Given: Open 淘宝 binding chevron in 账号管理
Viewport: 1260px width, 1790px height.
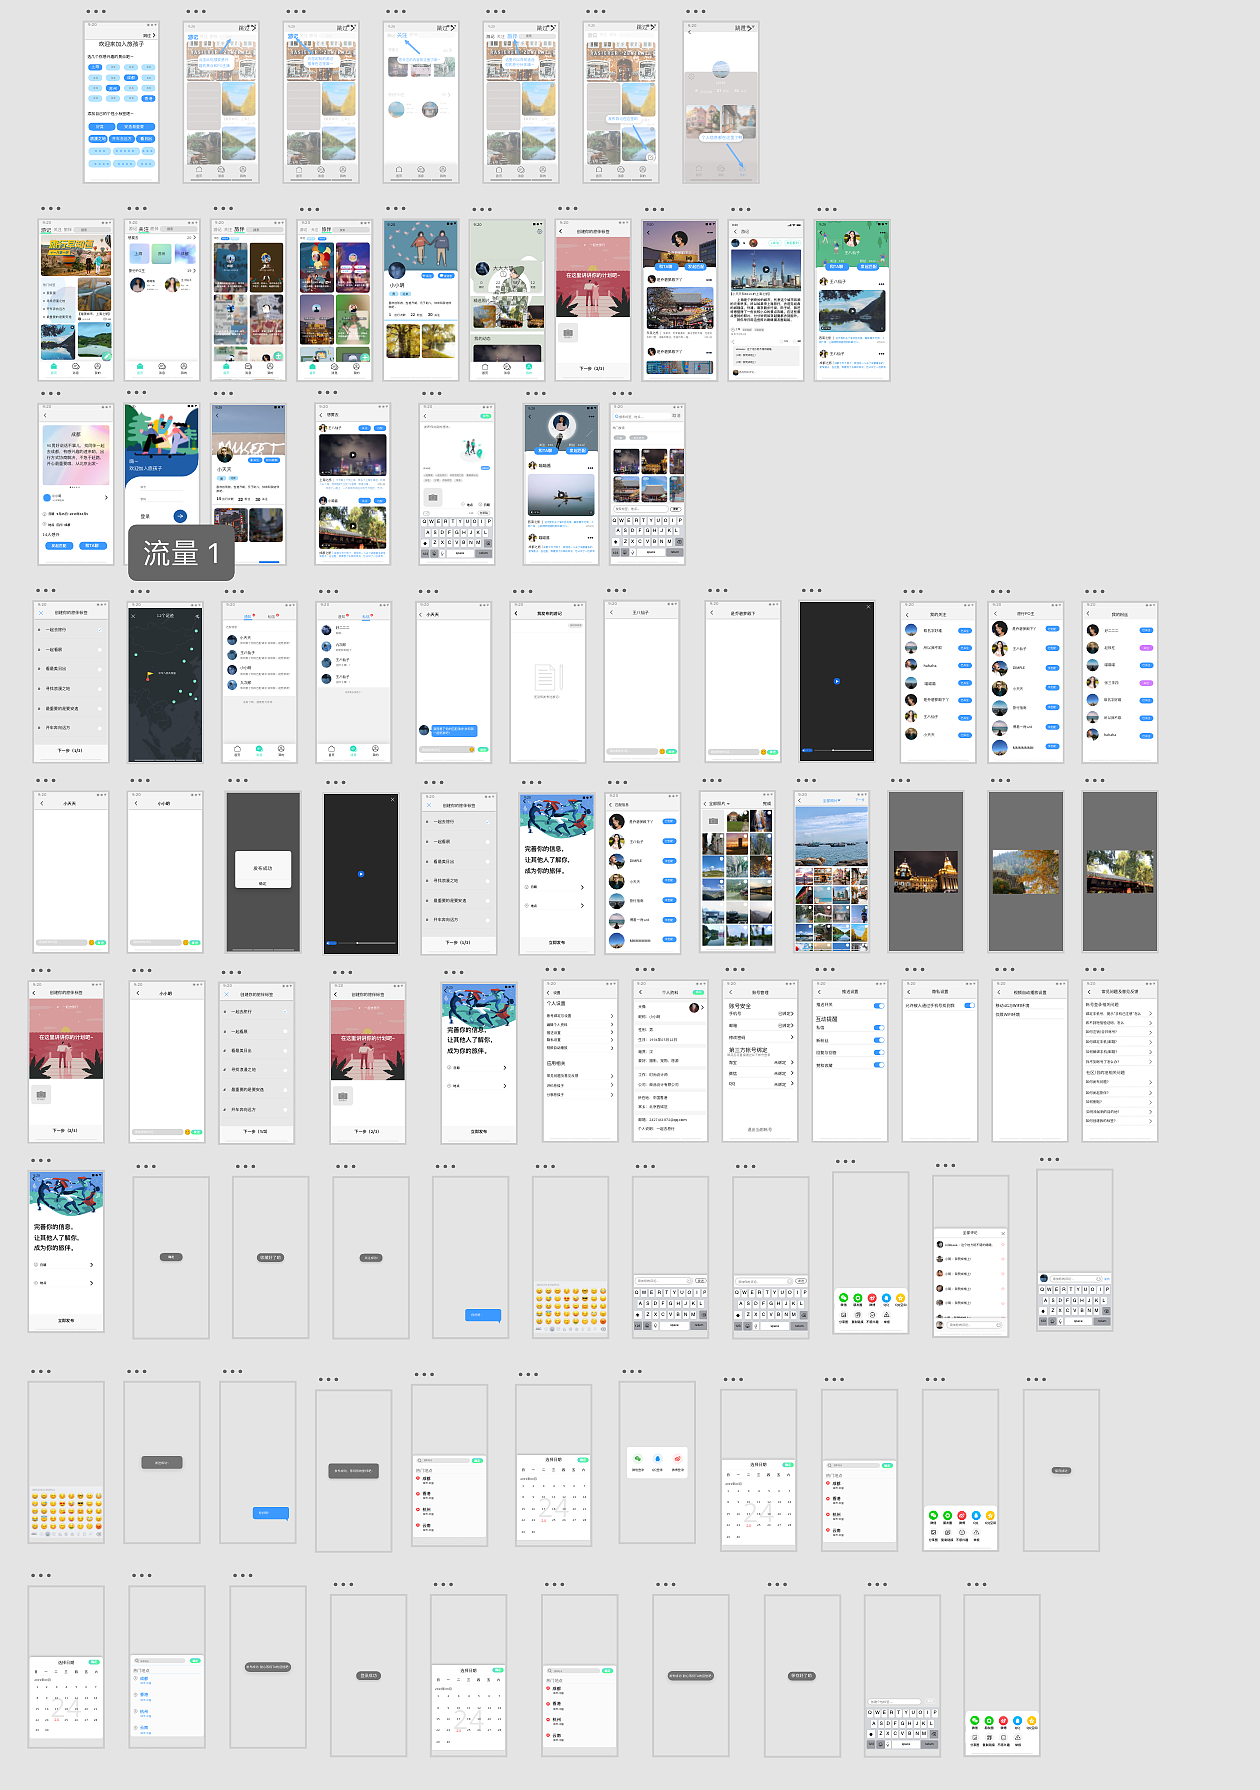Looking at the screenshot, I should (792, 1062).
